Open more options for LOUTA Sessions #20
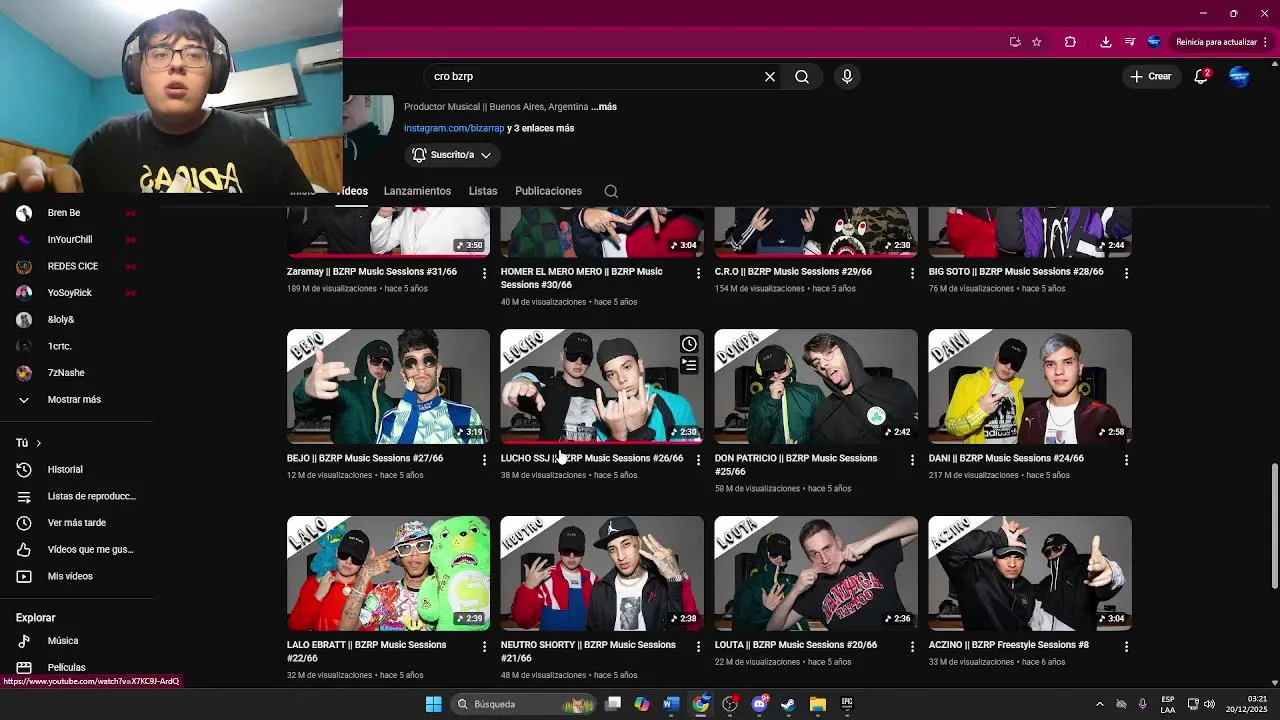 coord(912,647)
